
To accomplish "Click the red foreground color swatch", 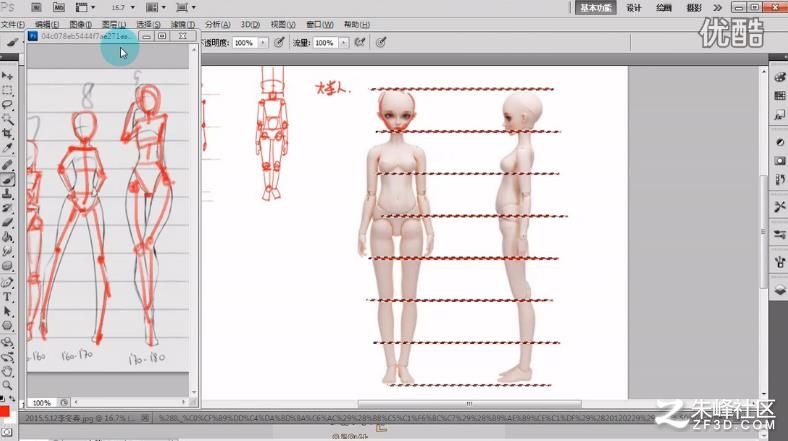I will (5, 412).
